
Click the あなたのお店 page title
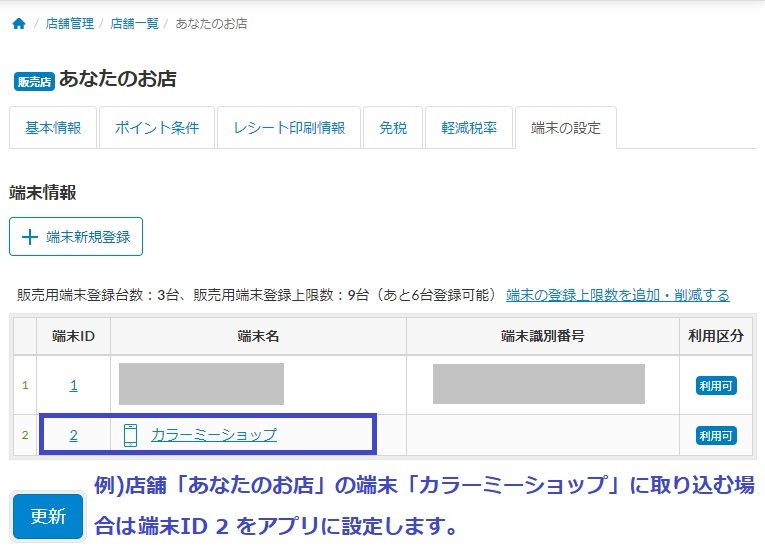coord(118,79)
